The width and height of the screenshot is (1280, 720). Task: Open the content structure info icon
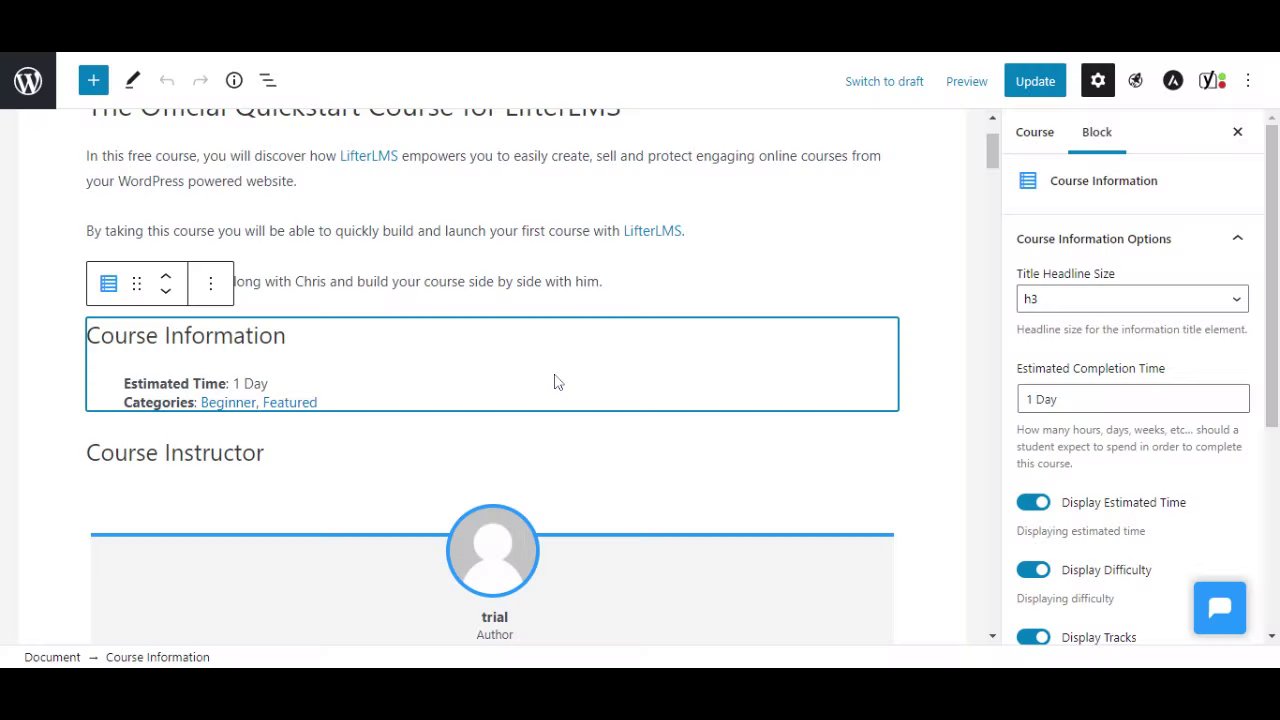click(234, 80)
